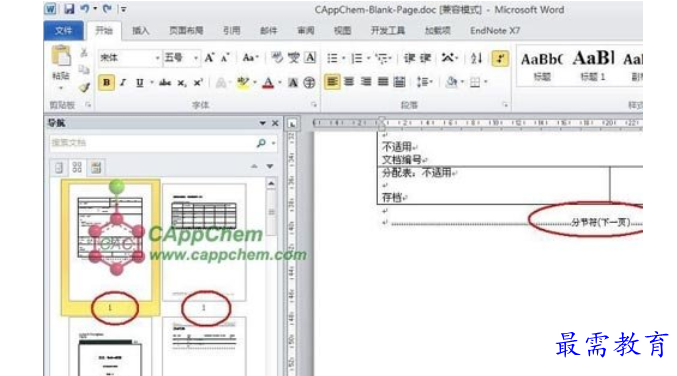Open the underline style dropdown arrow
677x376 pixels.
152,82
